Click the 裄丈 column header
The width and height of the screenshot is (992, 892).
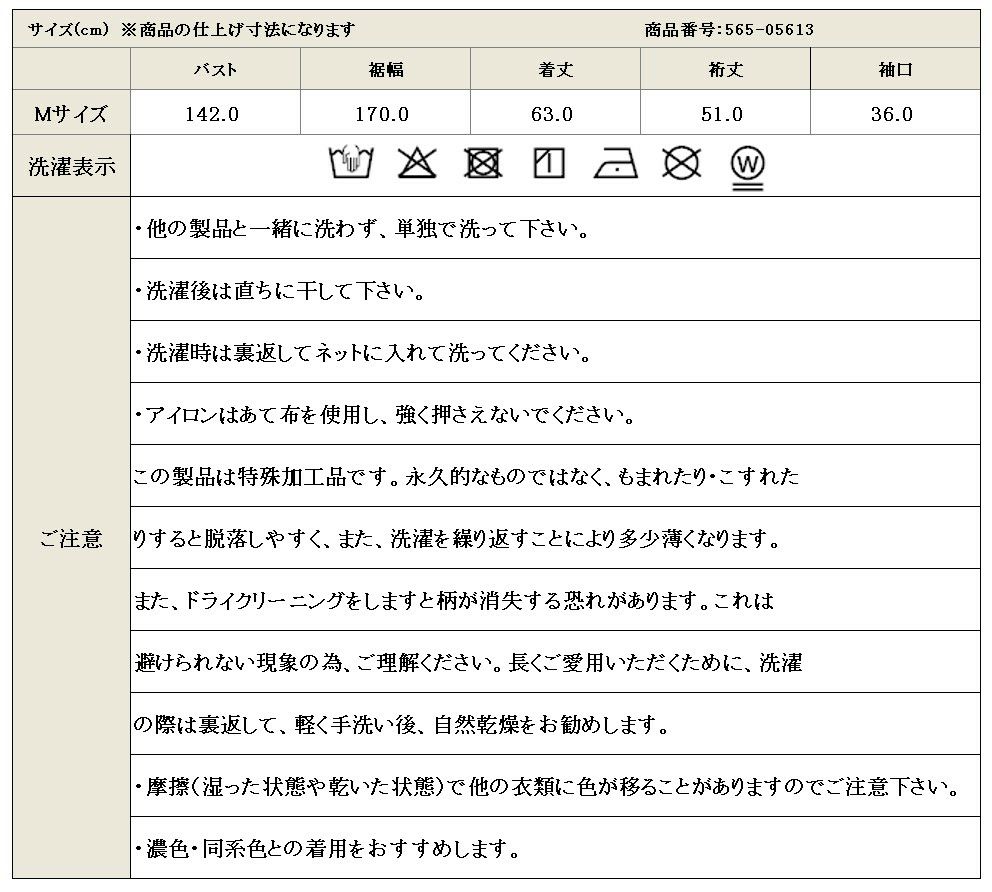(725, 70)
